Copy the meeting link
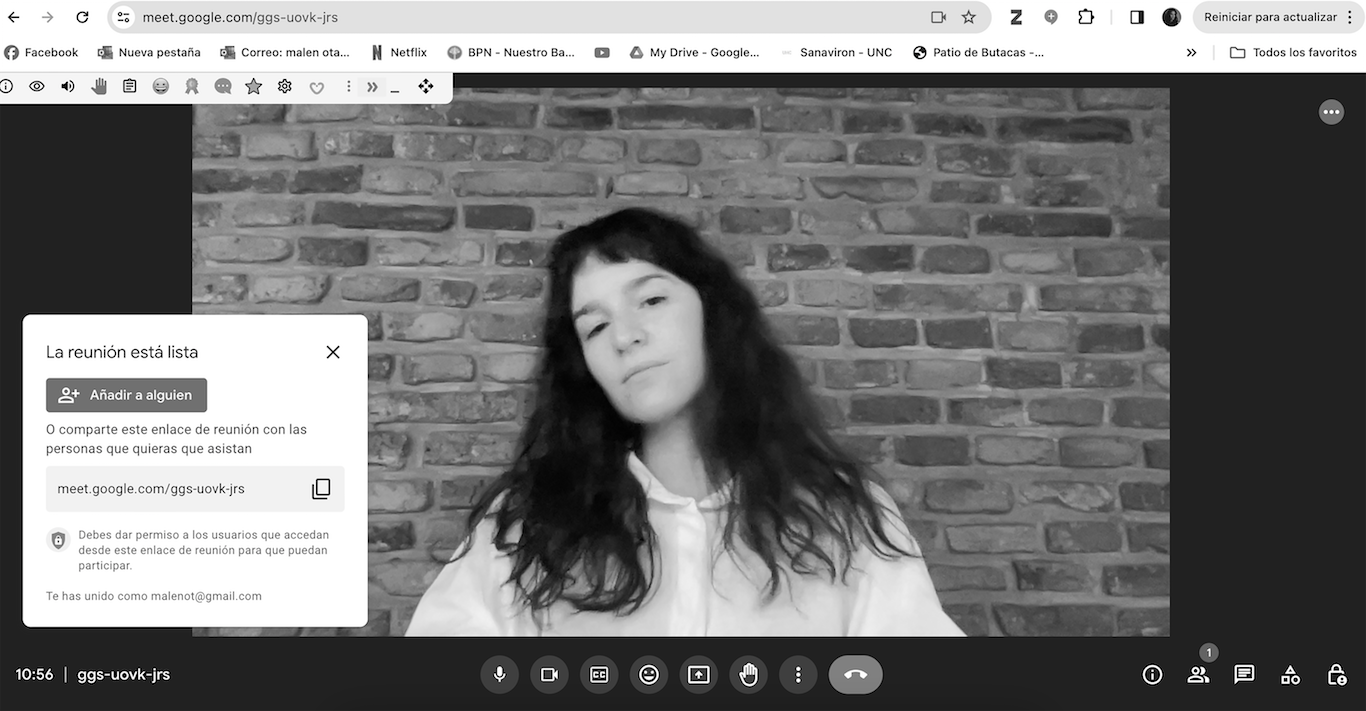This screenshot has width=1366, height=711. pyautogui.click(x=321, y=489)
